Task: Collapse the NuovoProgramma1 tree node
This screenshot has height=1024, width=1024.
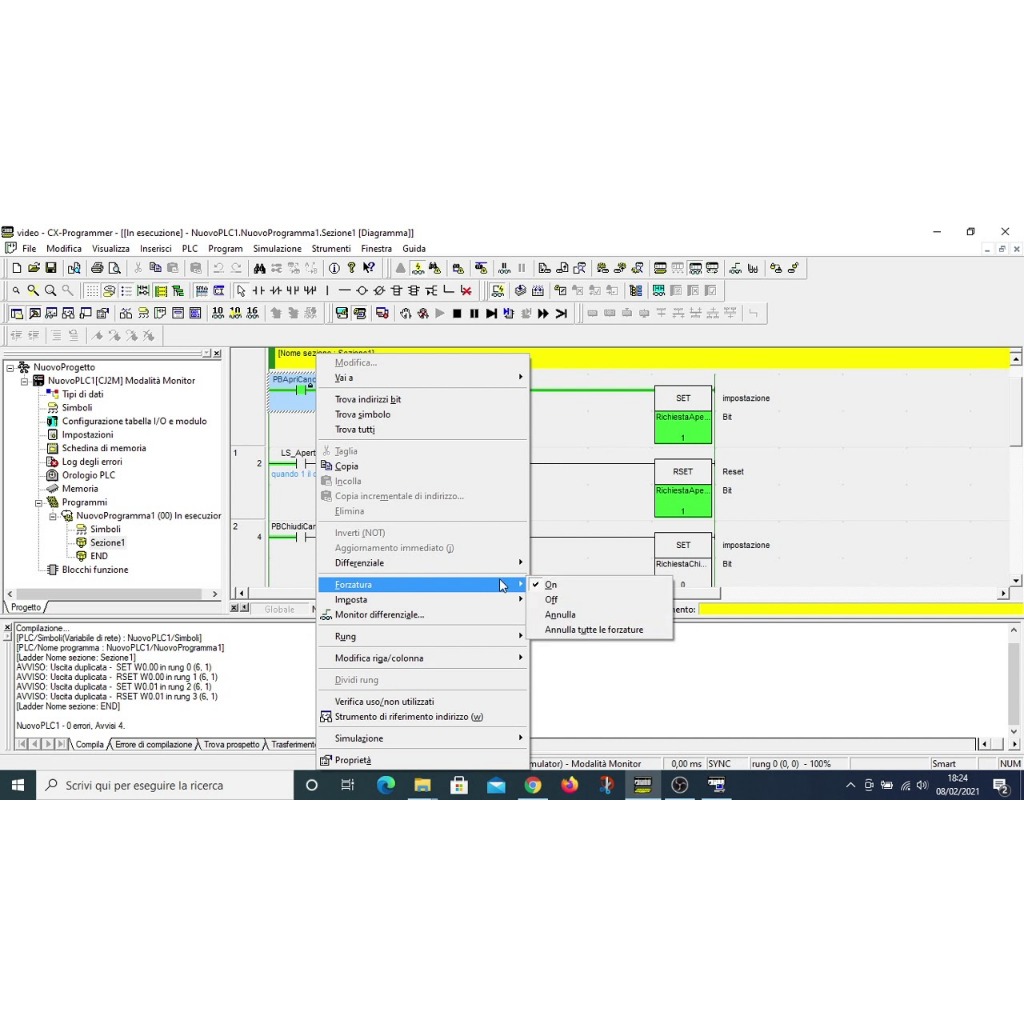Action: click(x=53, y=516)
